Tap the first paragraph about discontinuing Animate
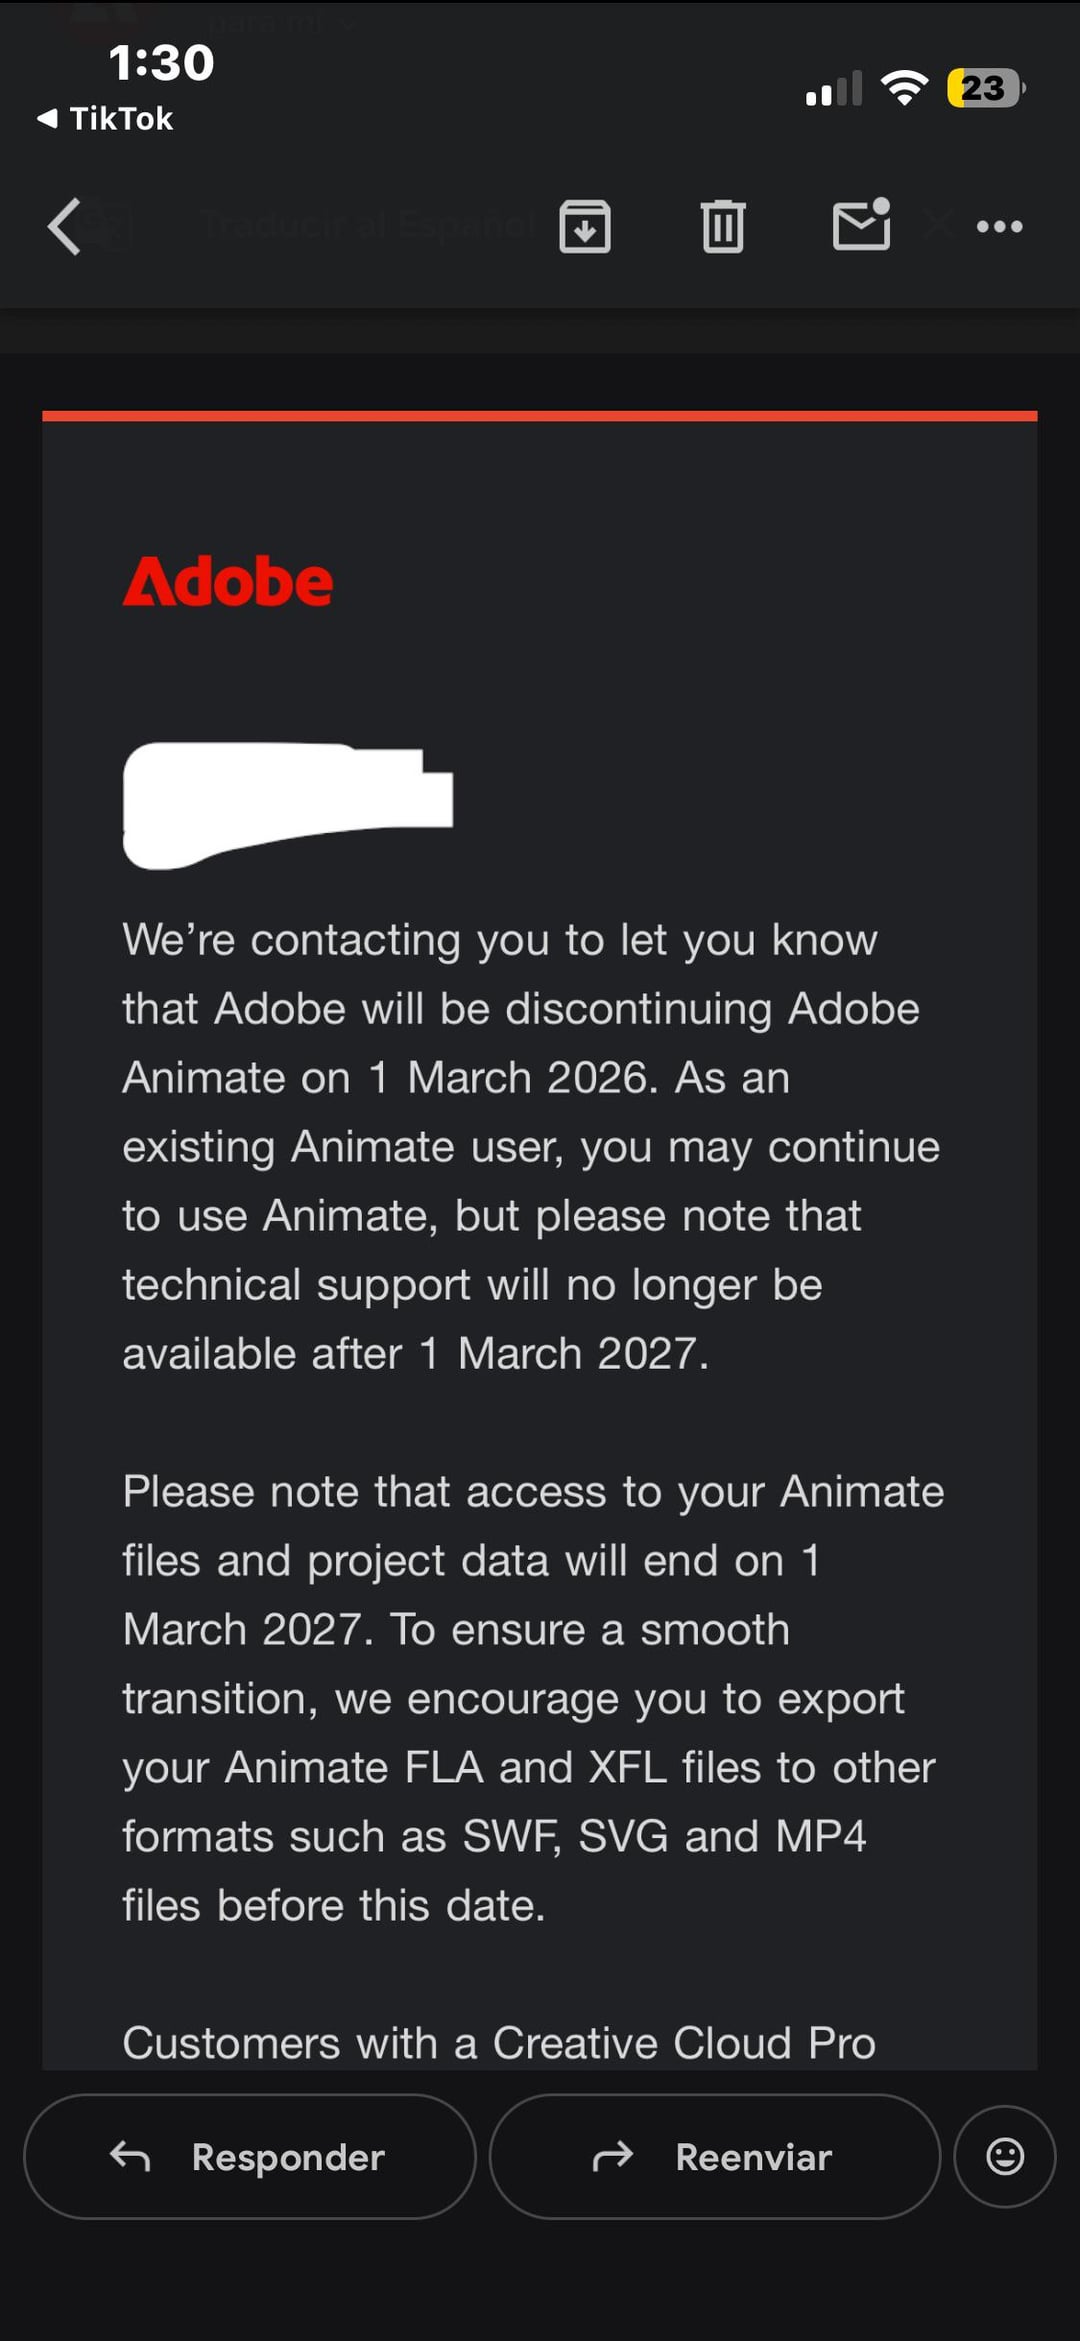The image size is (1080, 2341). (530, 1146)
